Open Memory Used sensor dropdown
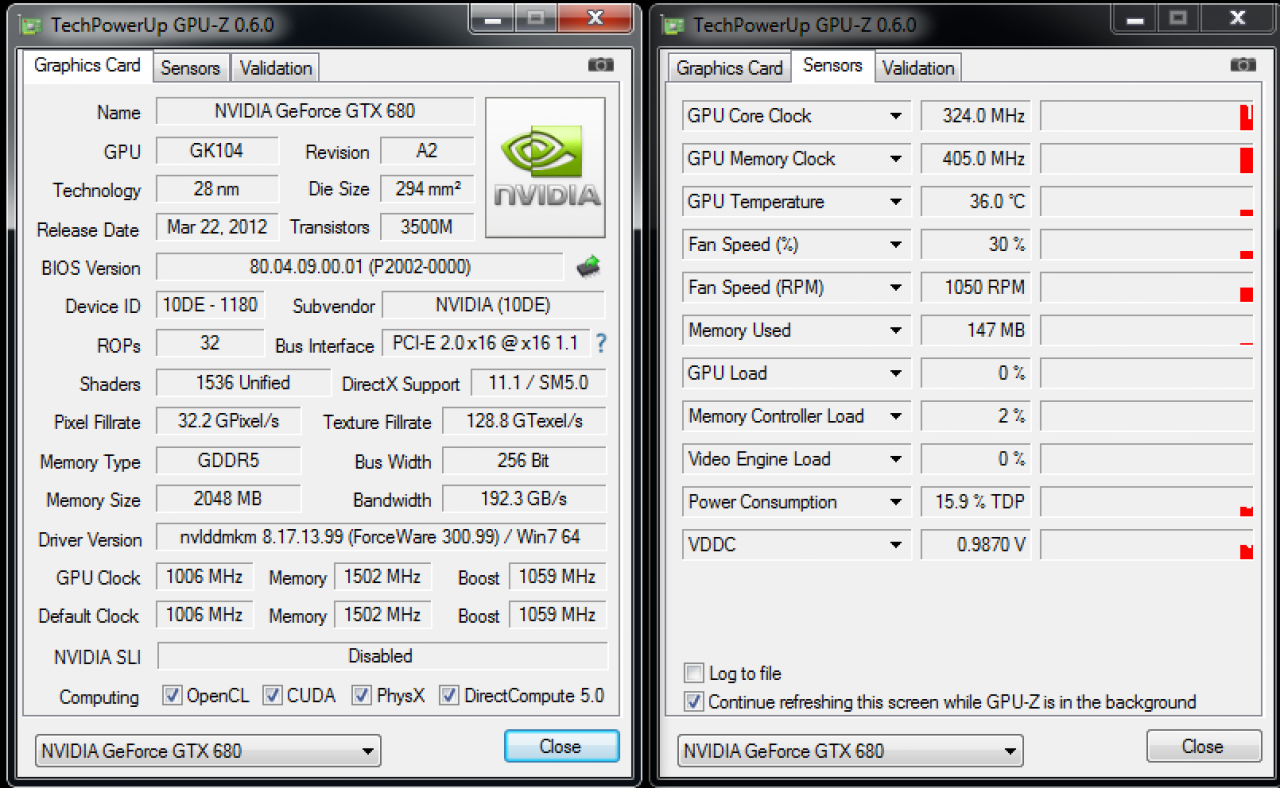 896,331
